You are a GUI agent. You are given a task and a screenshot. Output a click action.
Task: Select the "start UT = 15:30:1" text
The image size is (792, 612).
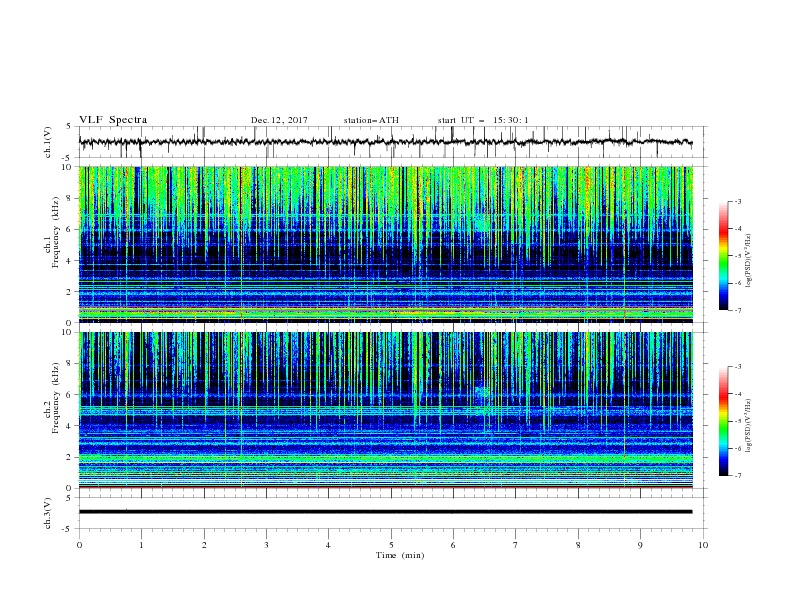pyautogui.click(x=483, y=120)
